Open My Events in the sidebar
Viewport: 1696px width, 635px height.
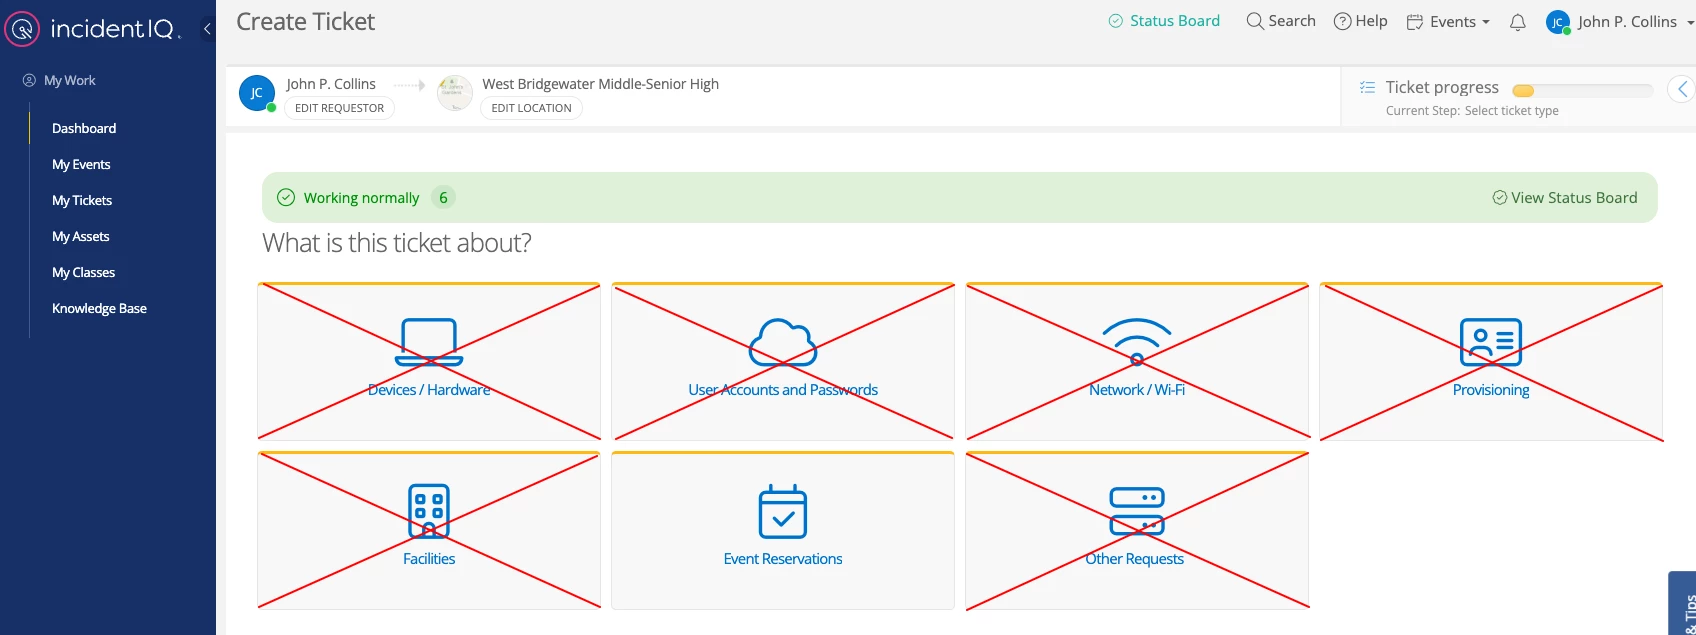click(x=81, y=164)
